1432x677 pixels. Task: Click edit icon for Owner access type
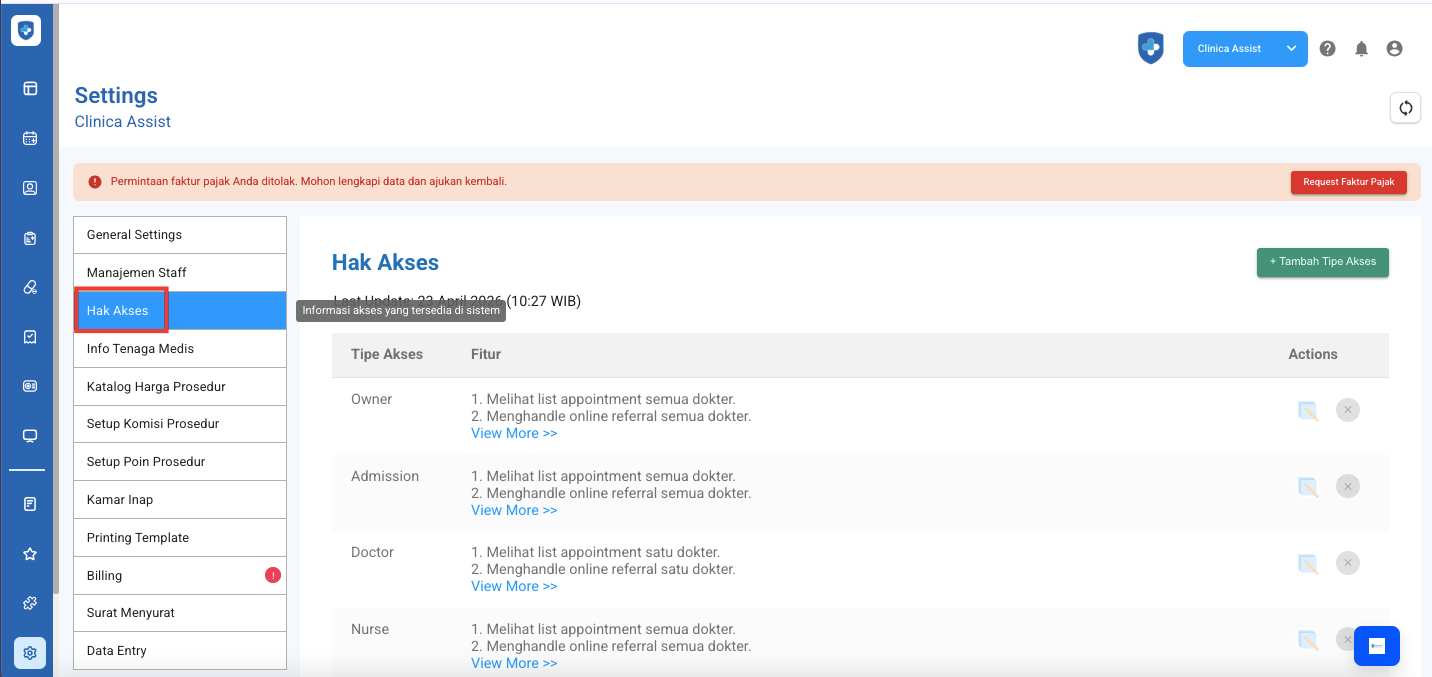tap(1307, 410)
